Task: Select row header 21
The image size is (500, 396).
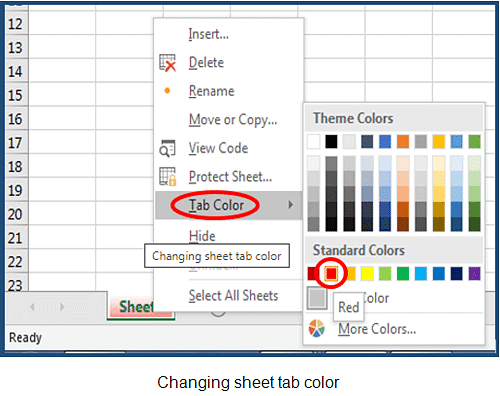Action: click(17, 238)
